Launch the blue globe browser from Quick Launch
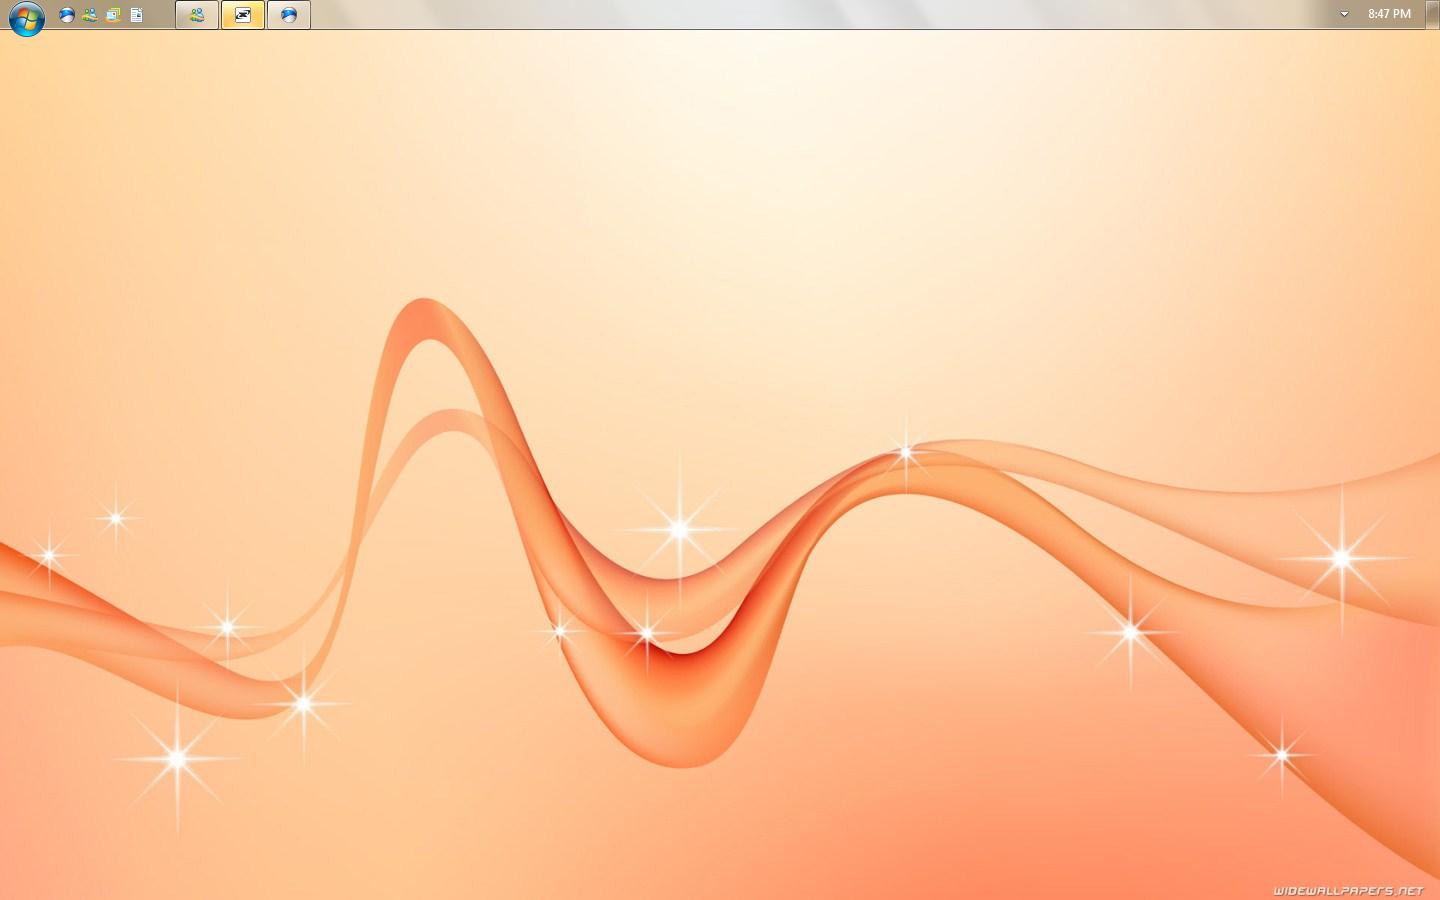This screenshot has height=900, width=1440. coord(67,15)
